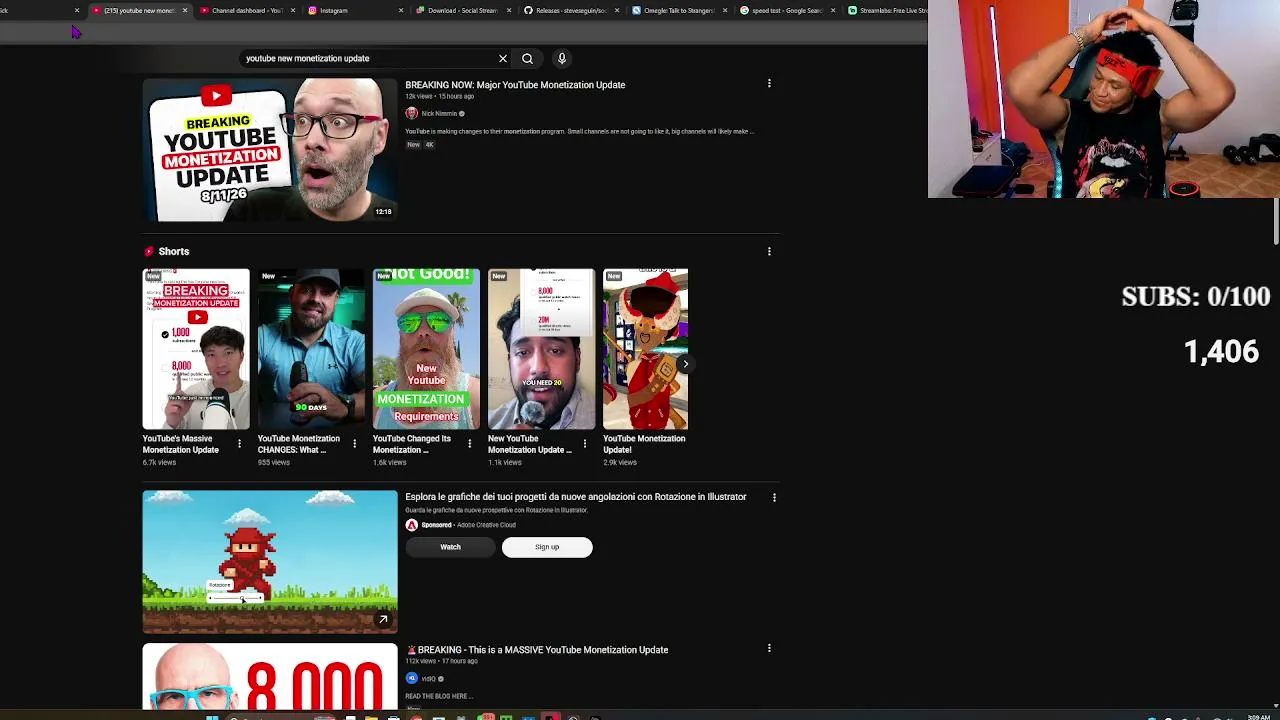Show next Shorts with the arrow
The image size is (1280, 720).
684,364
